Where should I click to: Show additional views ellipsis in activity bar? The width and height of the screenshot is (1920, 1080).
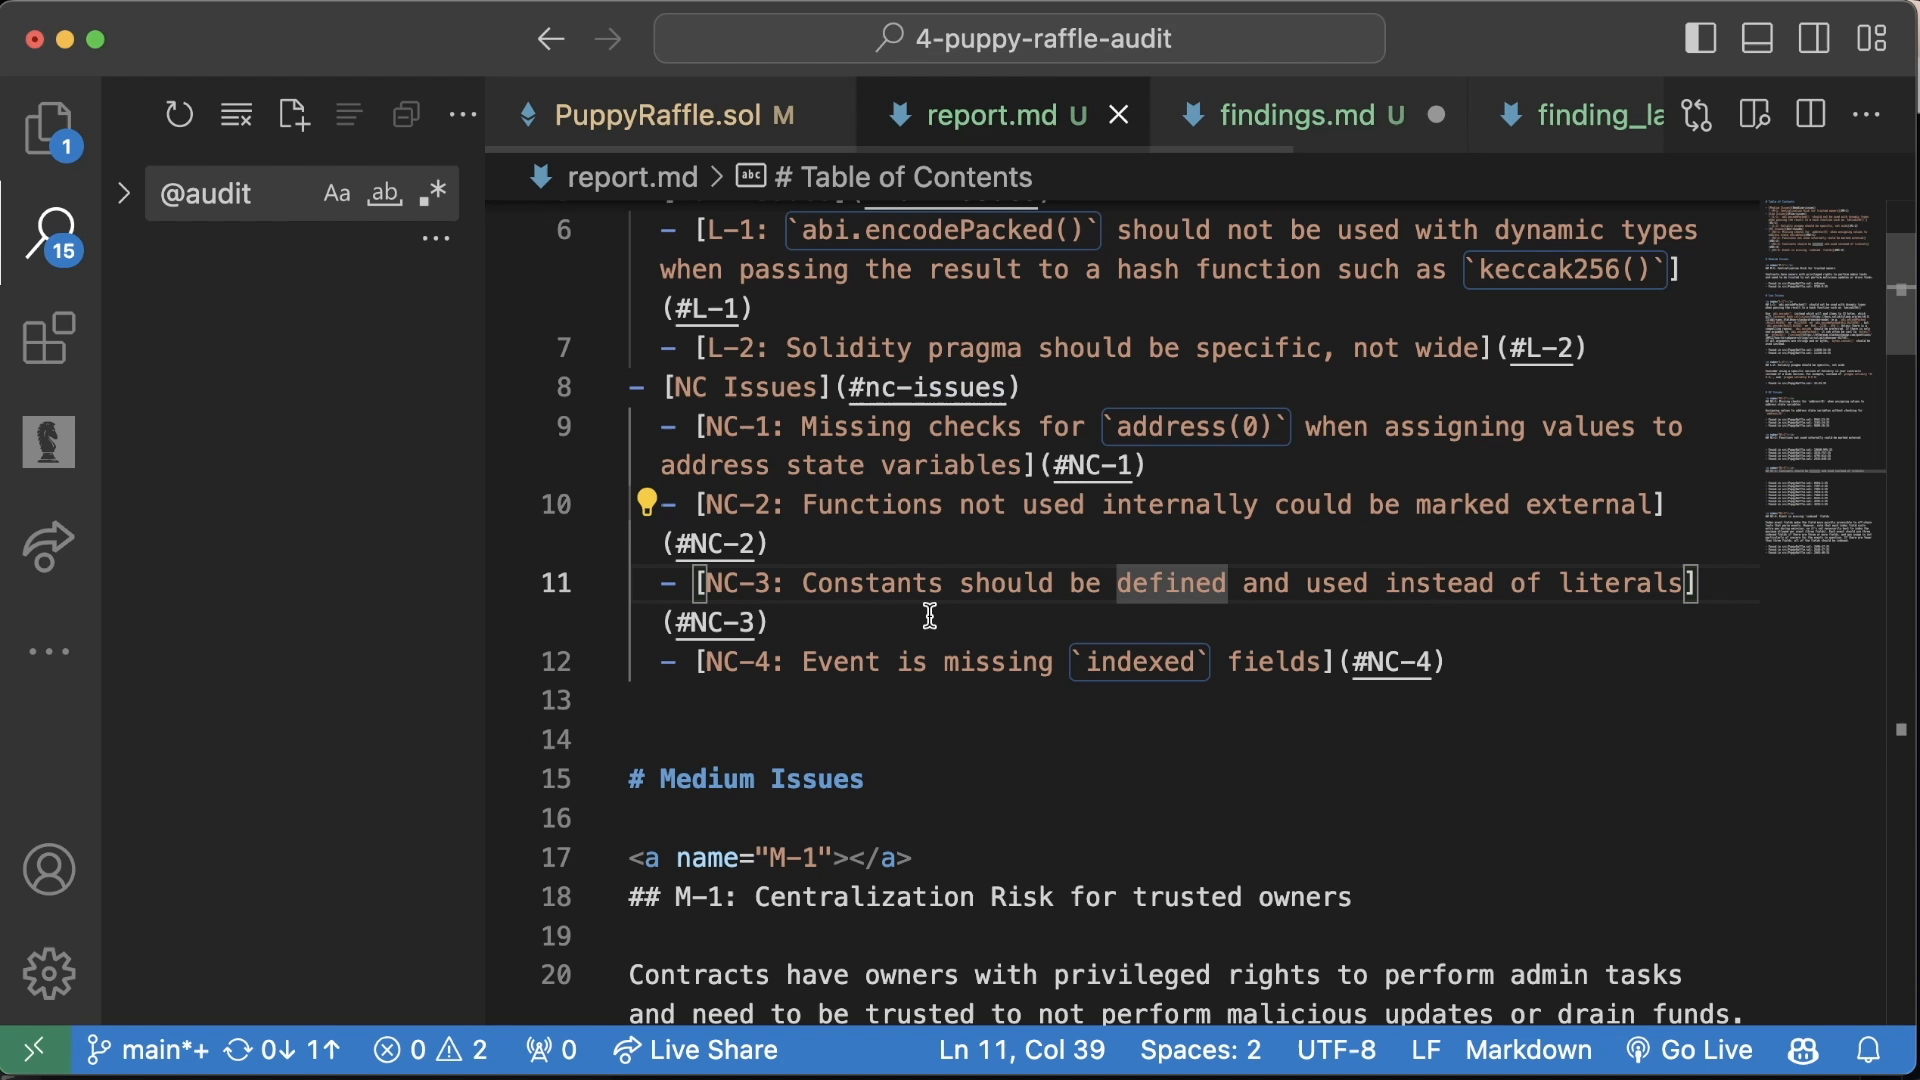49,651
